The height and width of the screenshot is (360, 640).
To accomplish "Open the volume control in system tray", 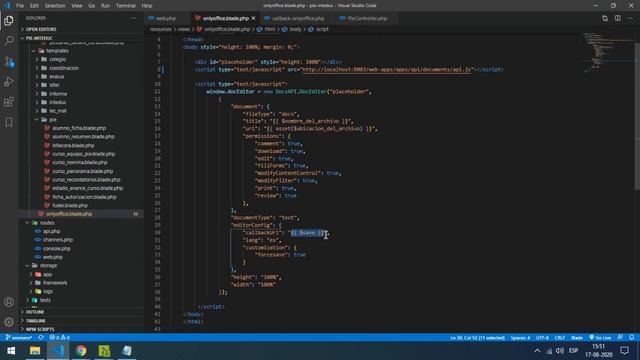I will point(560,351).
